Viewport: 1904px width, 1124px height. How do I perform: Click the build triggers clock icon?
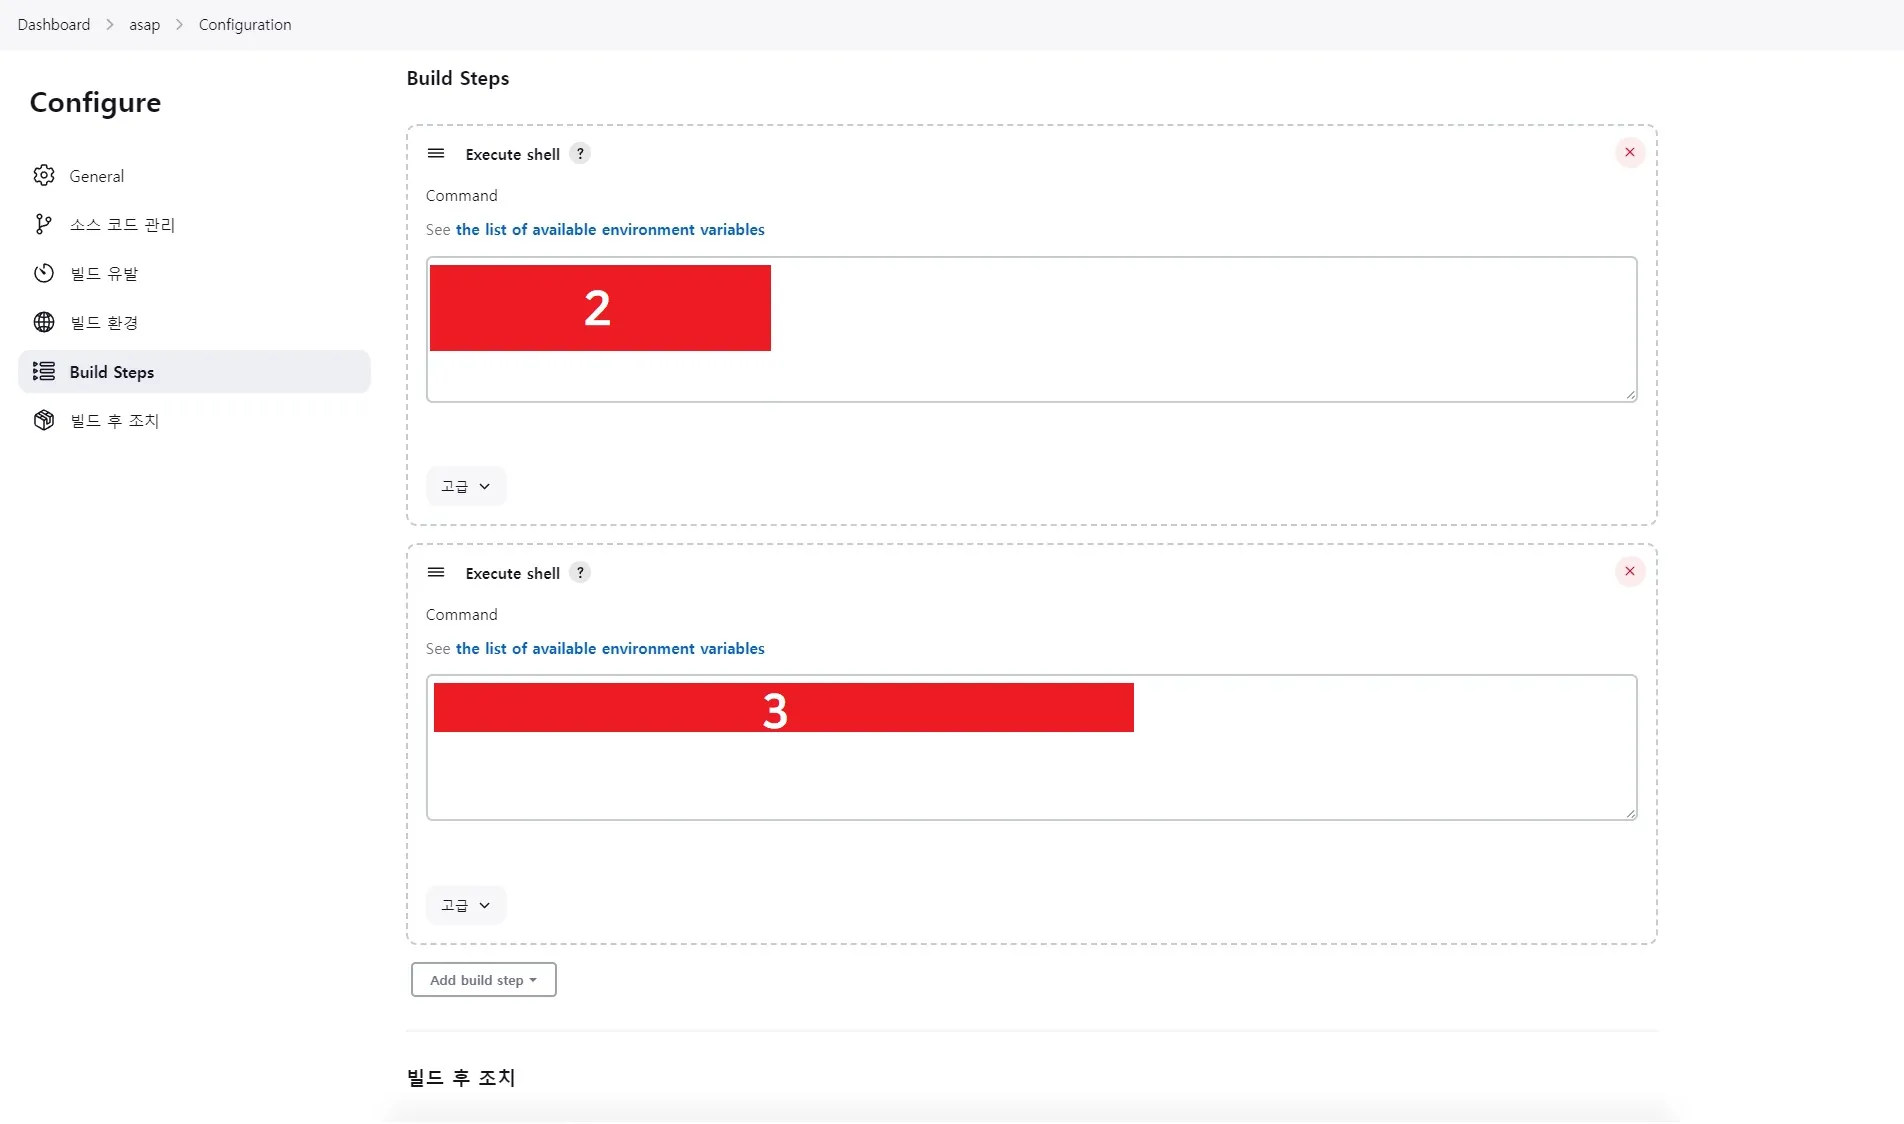tap(44, 274)
